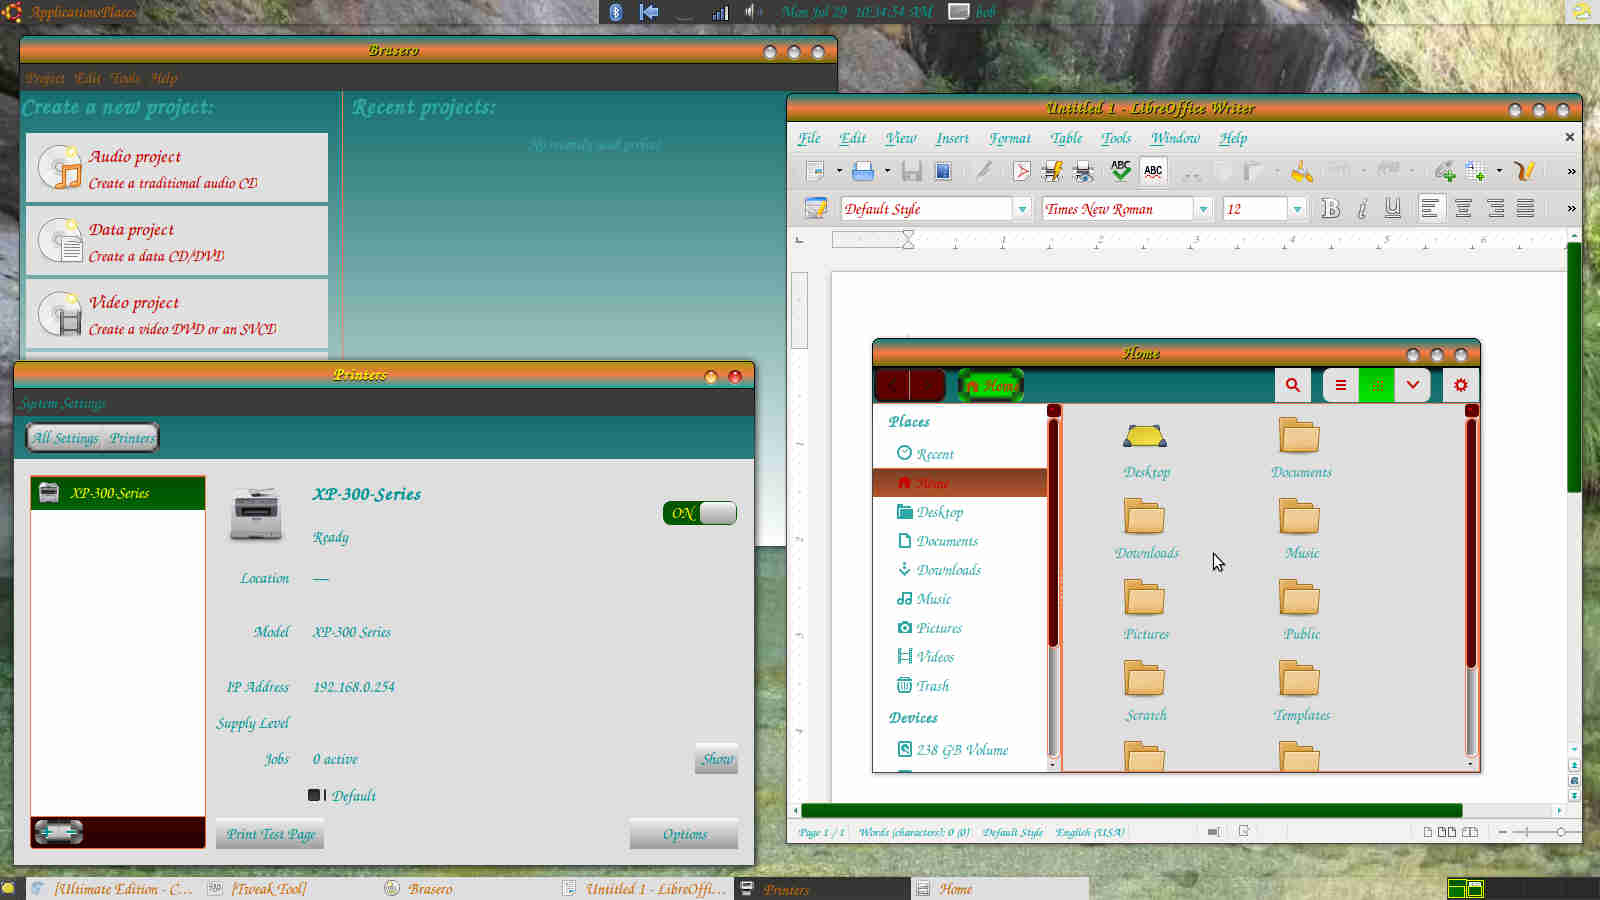Open the Default Style paragraph dropdown

pos(1022,209)
